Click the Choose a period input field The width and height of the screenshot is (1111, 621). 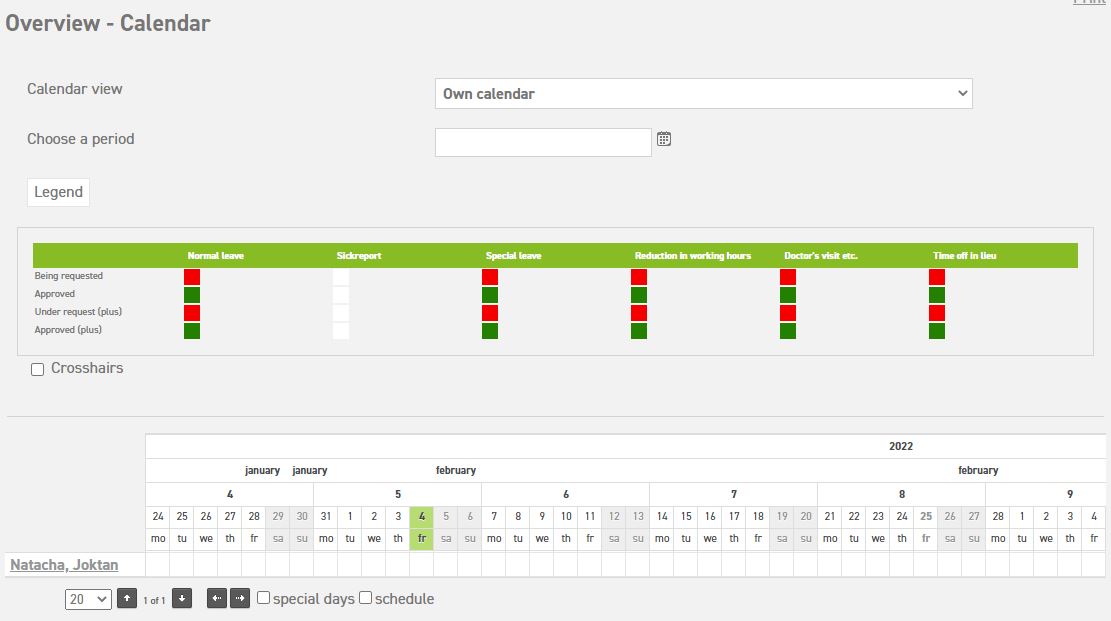[x=543, y=141]
